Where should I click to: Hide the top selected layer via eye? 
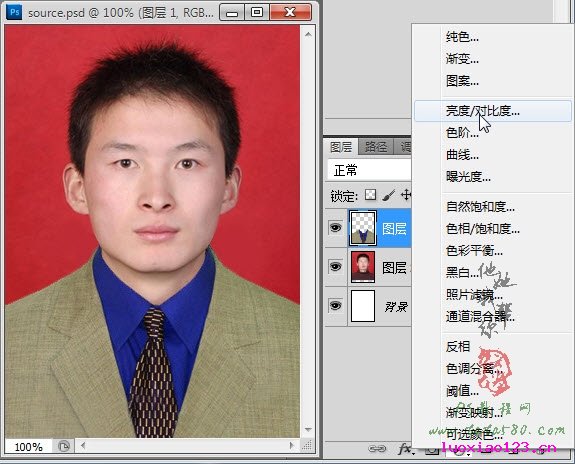[335, 228]
